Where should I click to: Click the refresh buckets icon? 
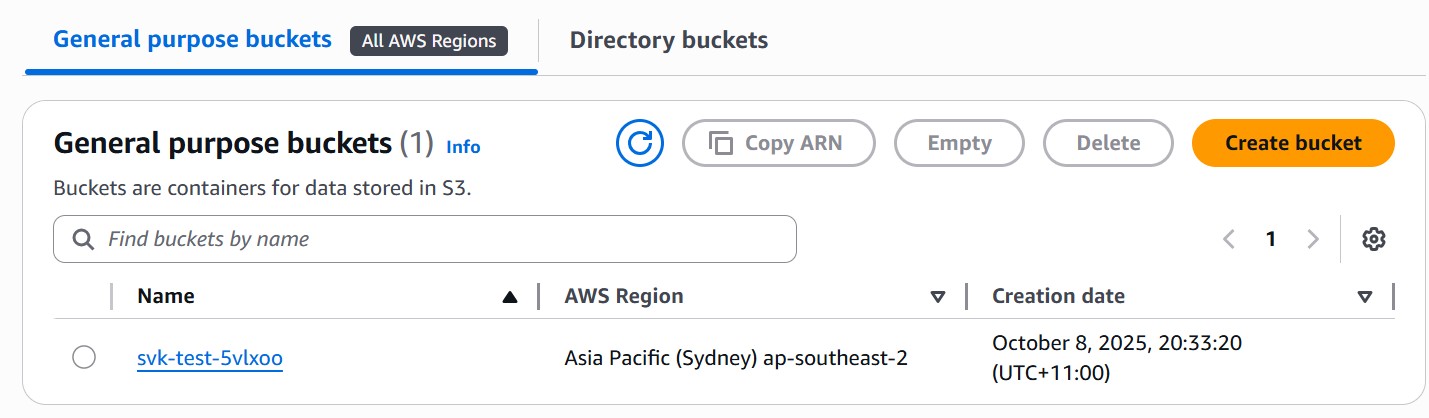[640, 143]
